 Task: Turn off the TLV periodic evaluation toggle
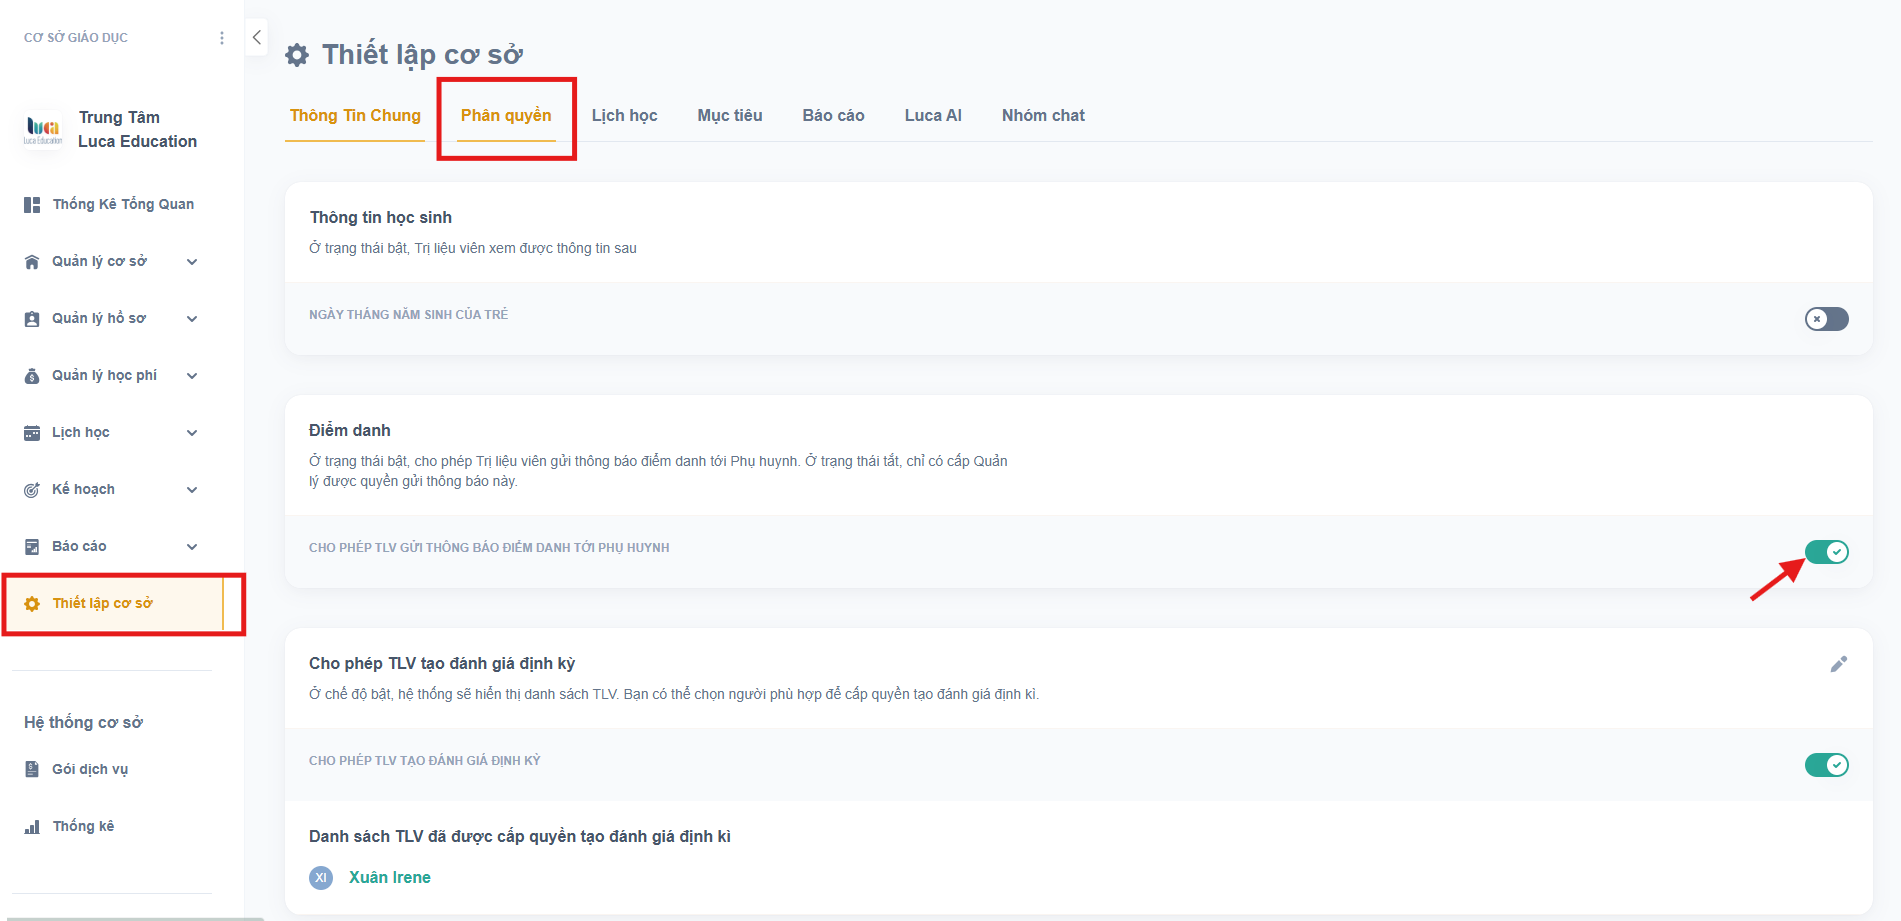coord(1826,765)
